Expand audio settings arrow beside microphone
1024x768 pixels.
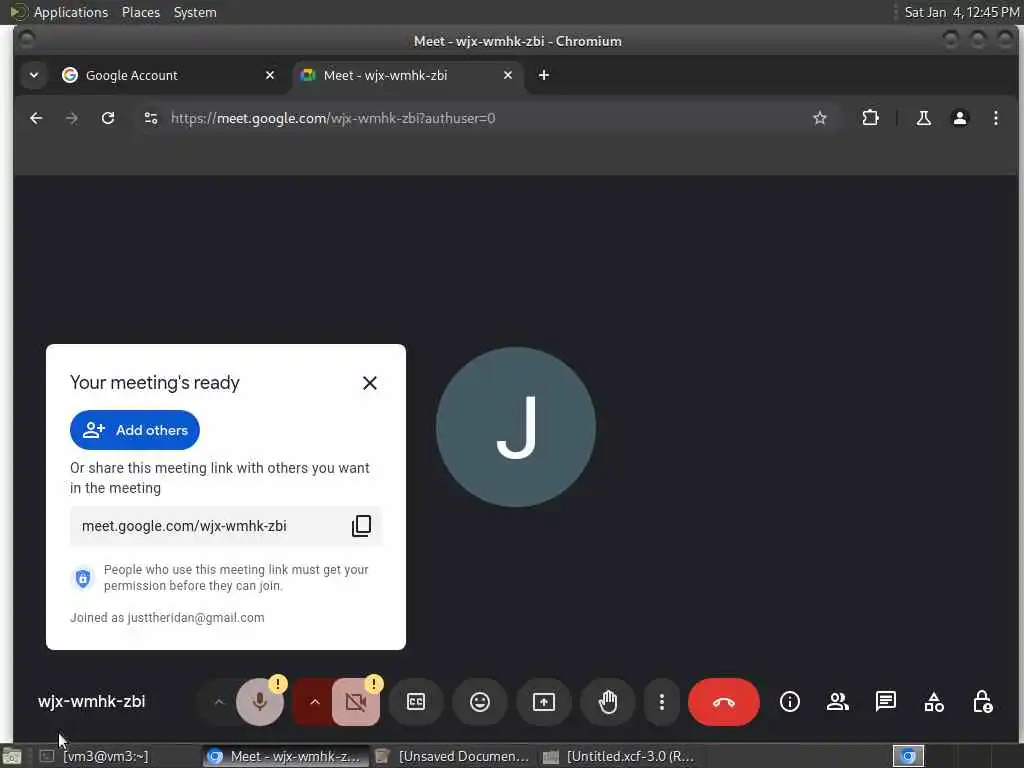219,702
